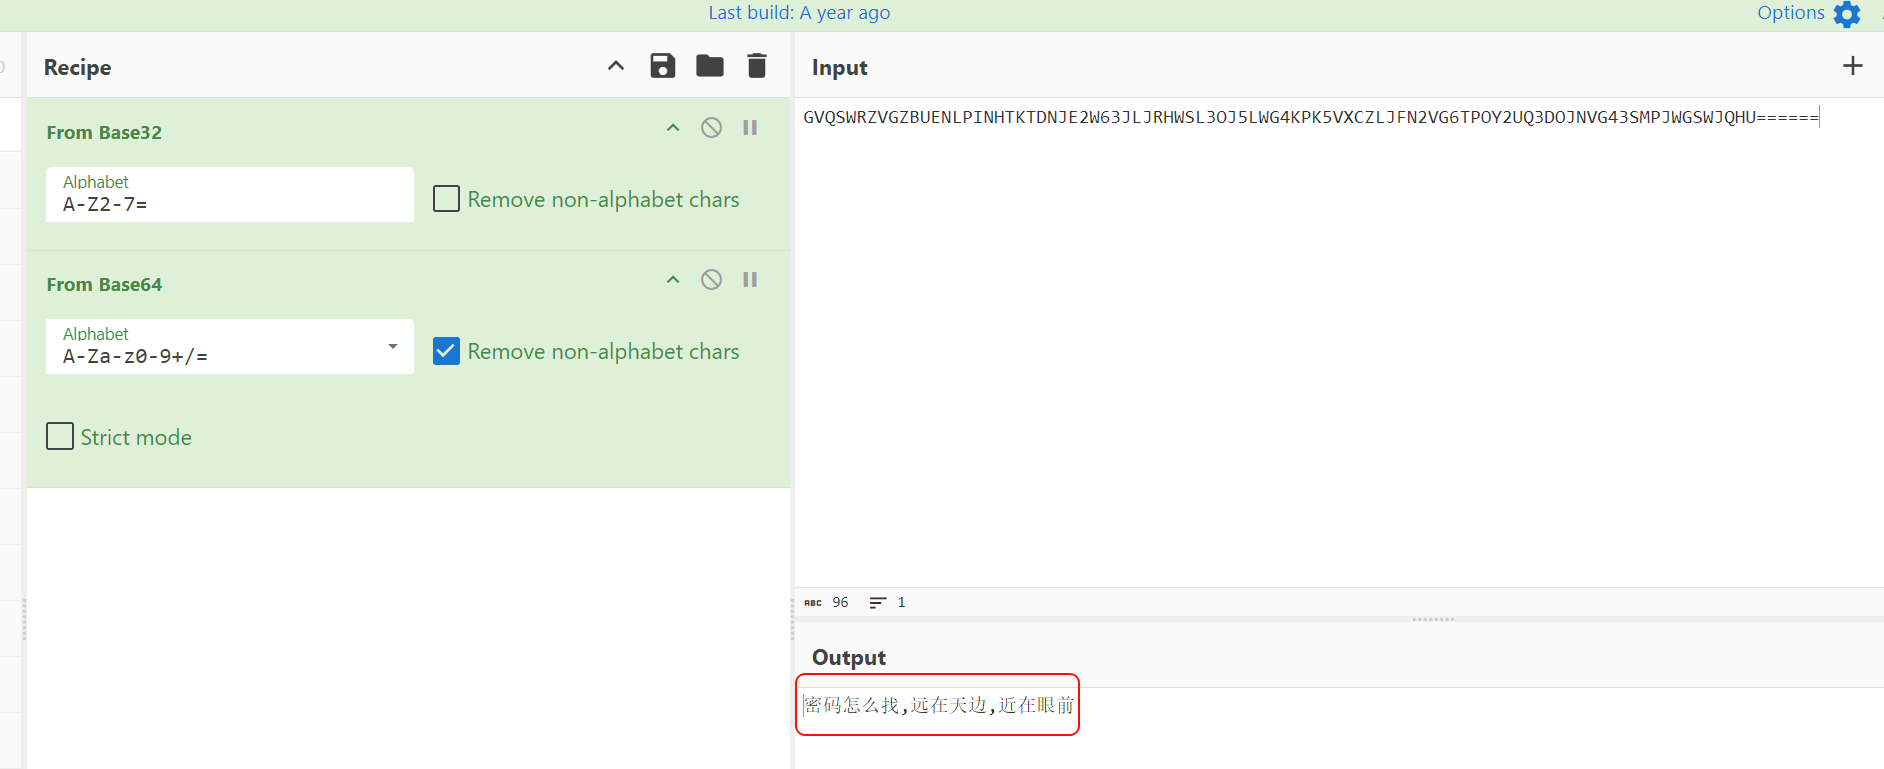Screen dimensions: 1884x769
Task: Open the Base64 Alphabet dropdown arrow
Action: pyautogui.click(x=393, y=346)
